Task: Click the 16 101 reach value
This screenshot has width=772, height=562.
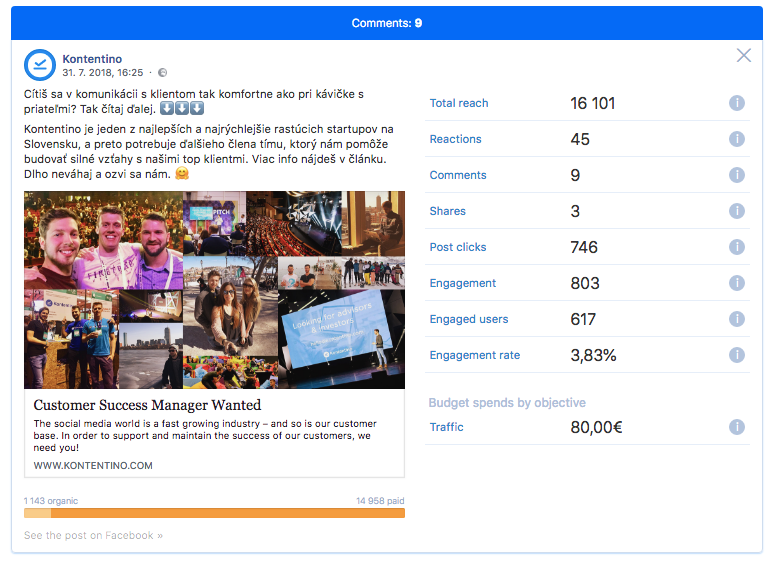Action: [x=593, y=103]
